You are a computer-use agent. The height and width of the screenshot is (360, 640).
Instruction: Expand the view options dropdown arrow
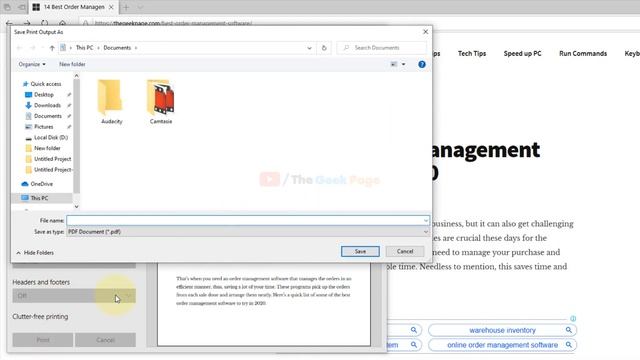coord(403,64)
